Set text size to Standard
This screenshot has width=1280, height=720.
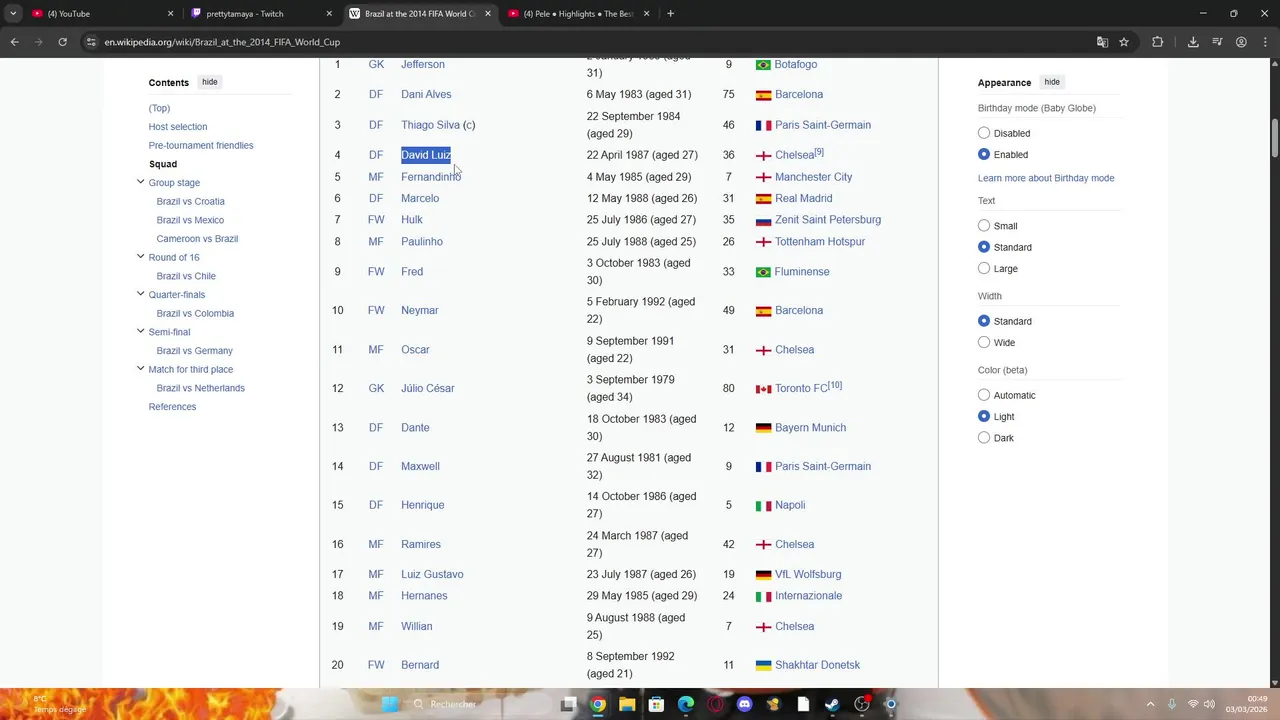pyautogui.click(x=984, y=247)
